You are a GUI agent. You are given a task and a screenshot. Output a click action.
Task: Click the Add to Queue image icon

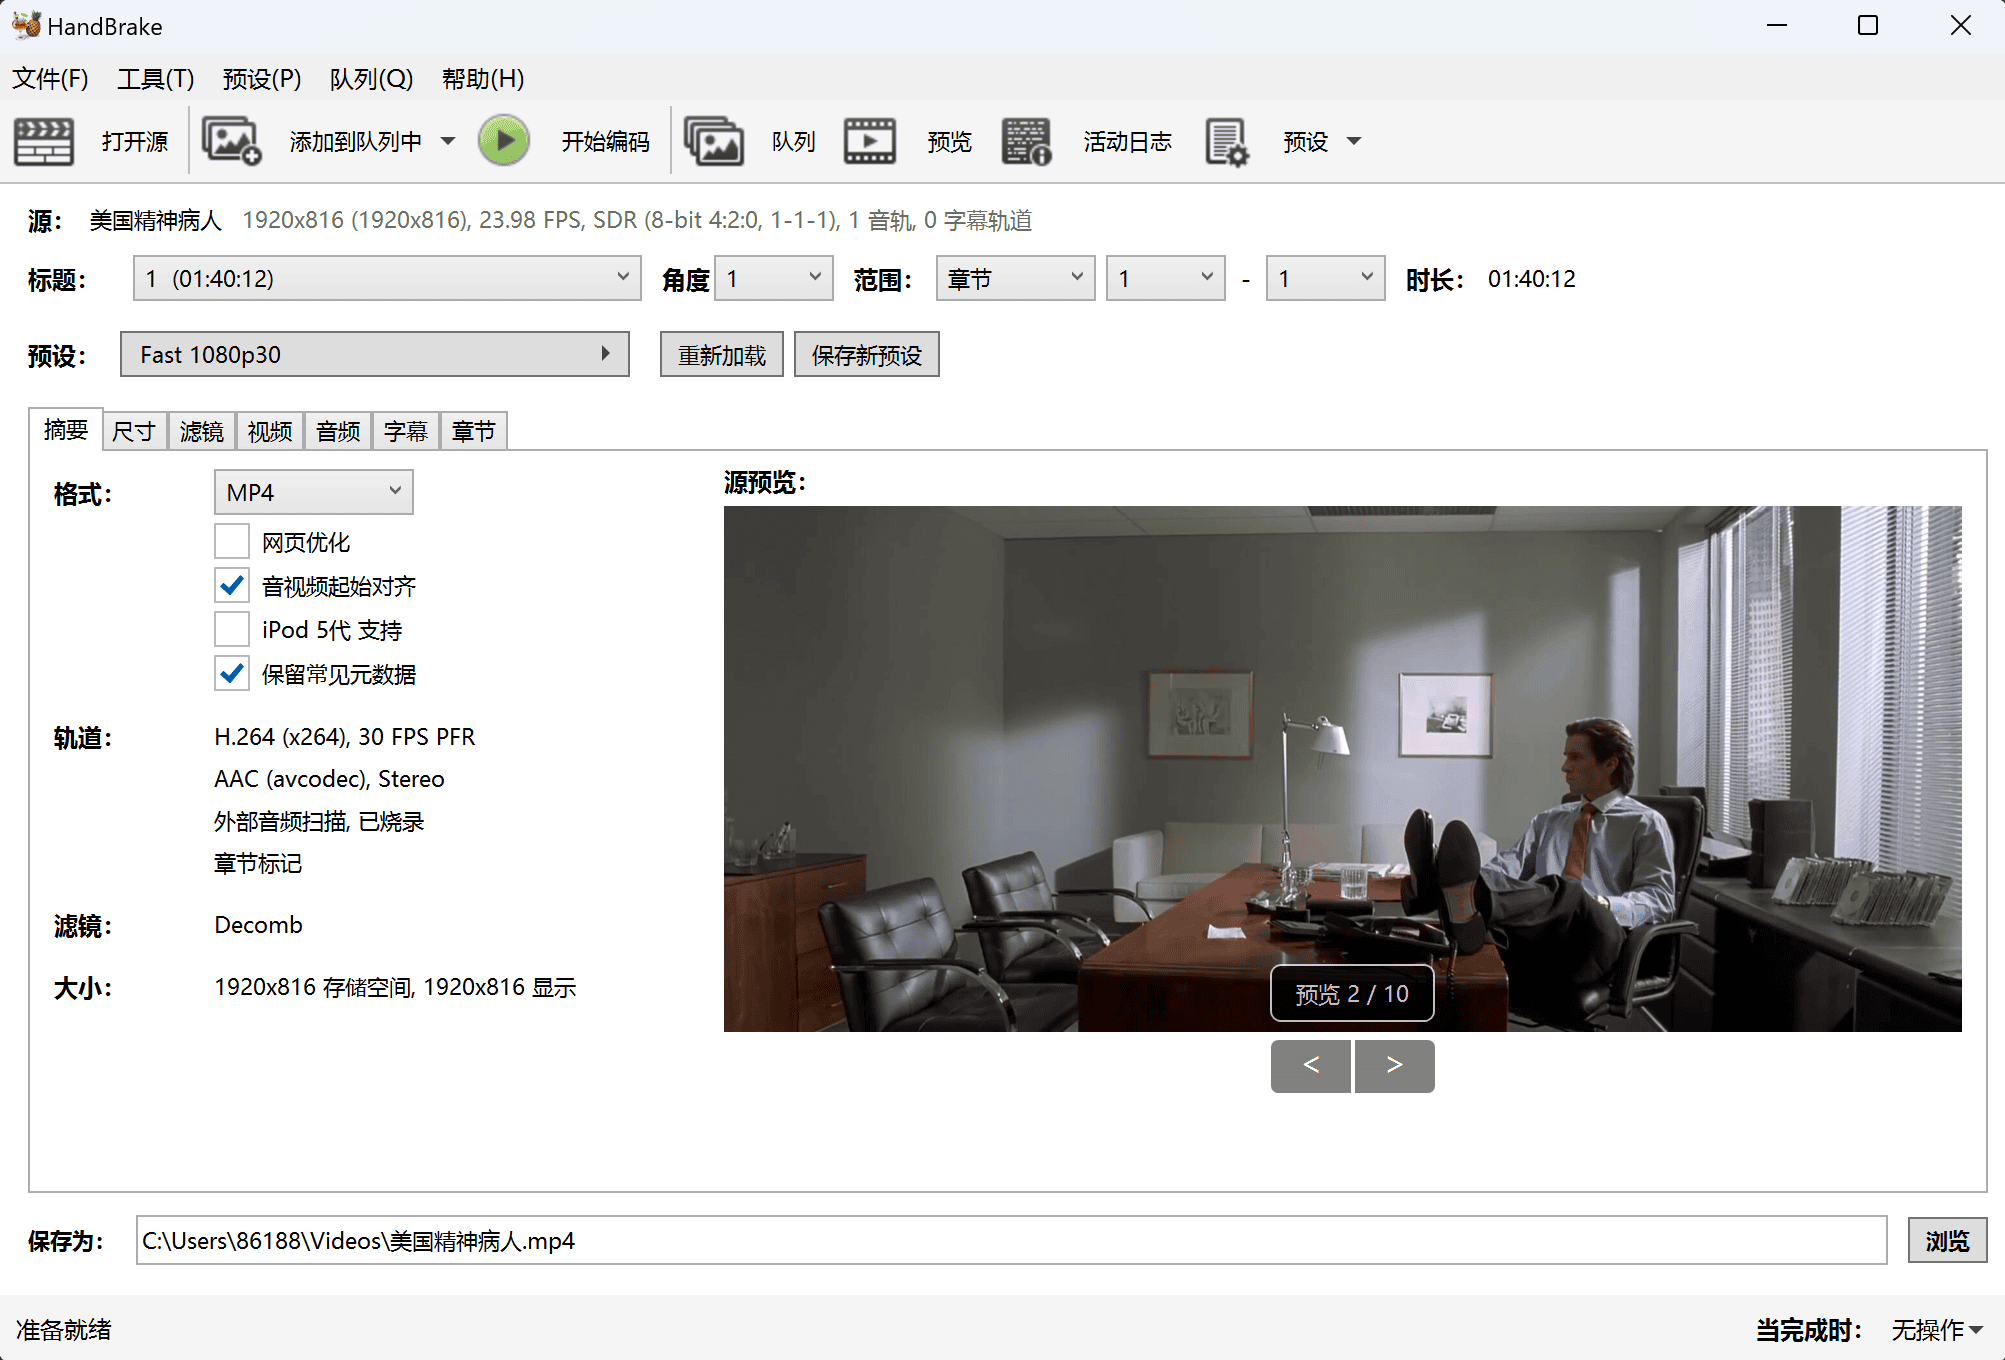click(231, 141)
